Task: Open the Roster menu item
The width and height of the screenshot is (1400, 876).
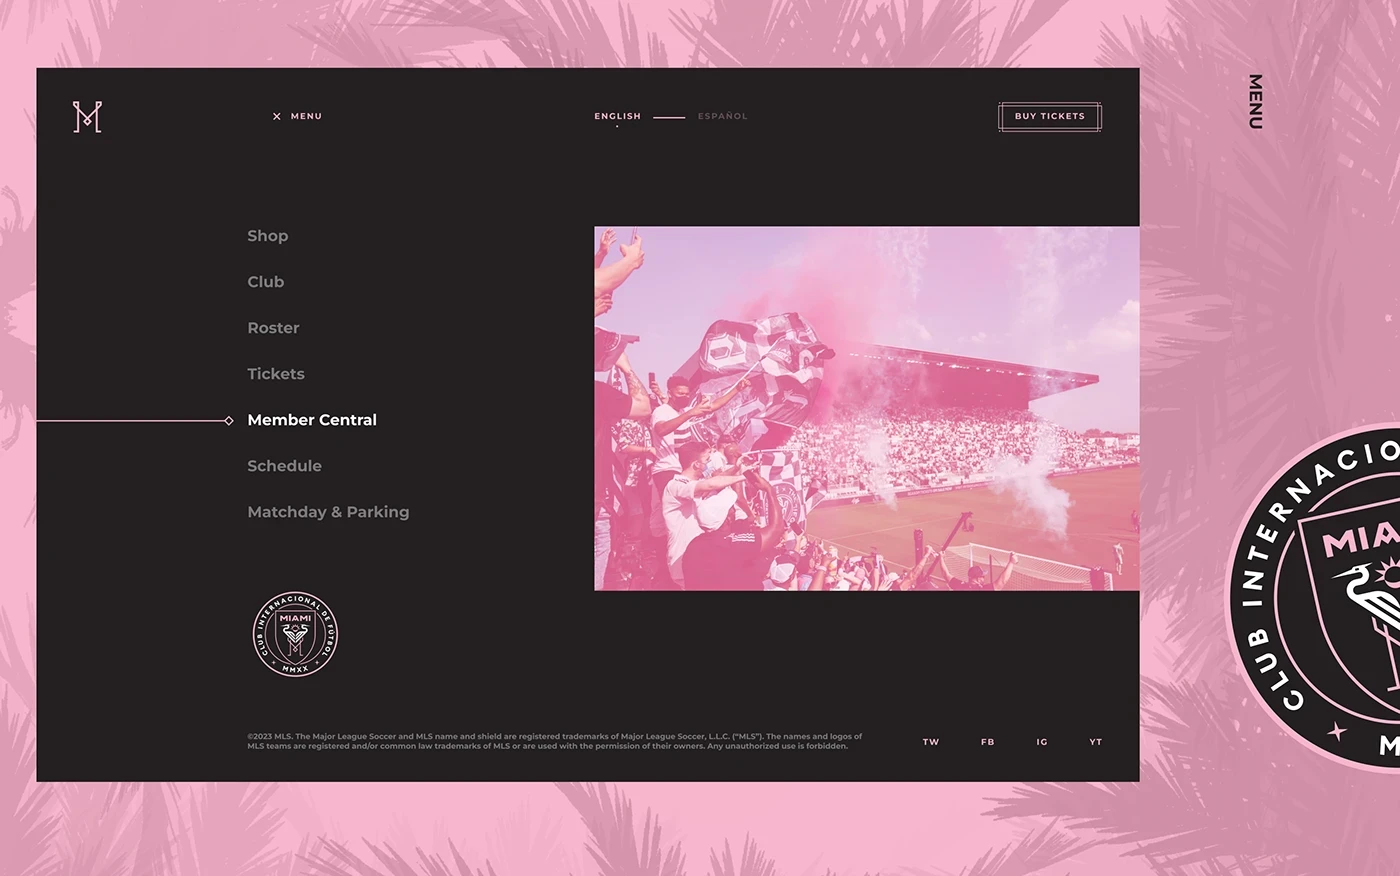Action: 273,328
